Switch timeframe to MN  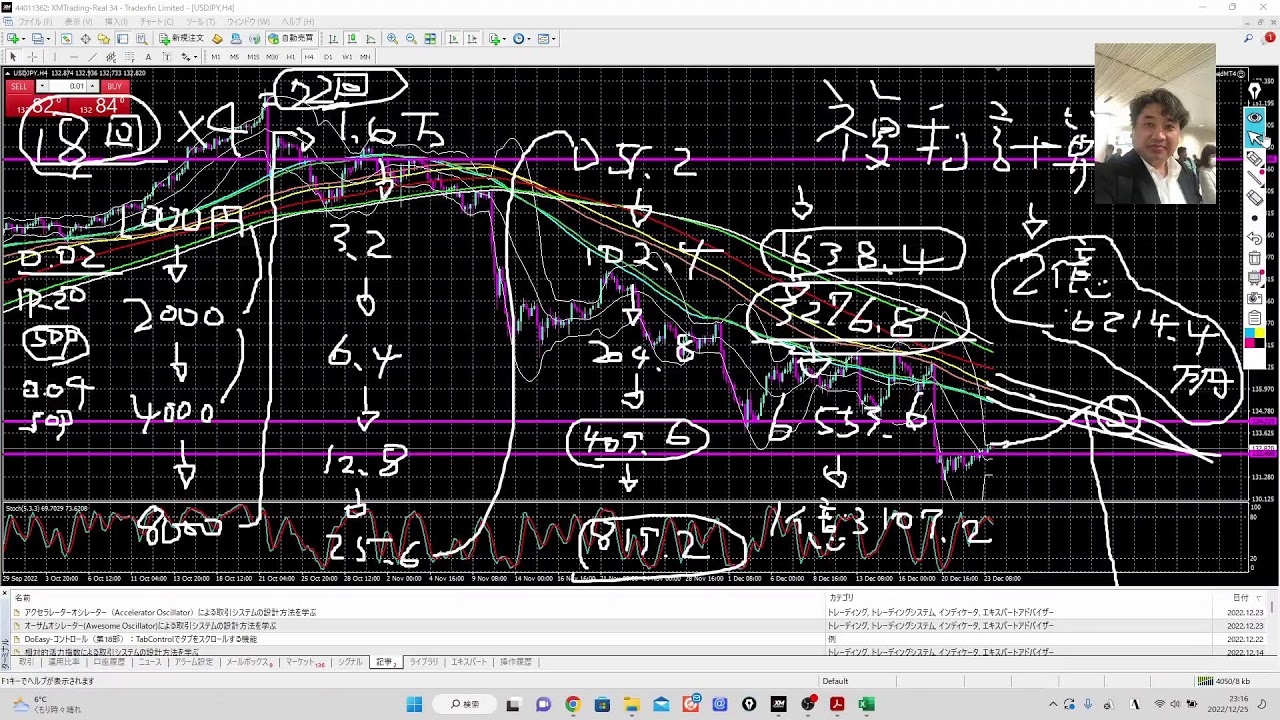(365, 57)
